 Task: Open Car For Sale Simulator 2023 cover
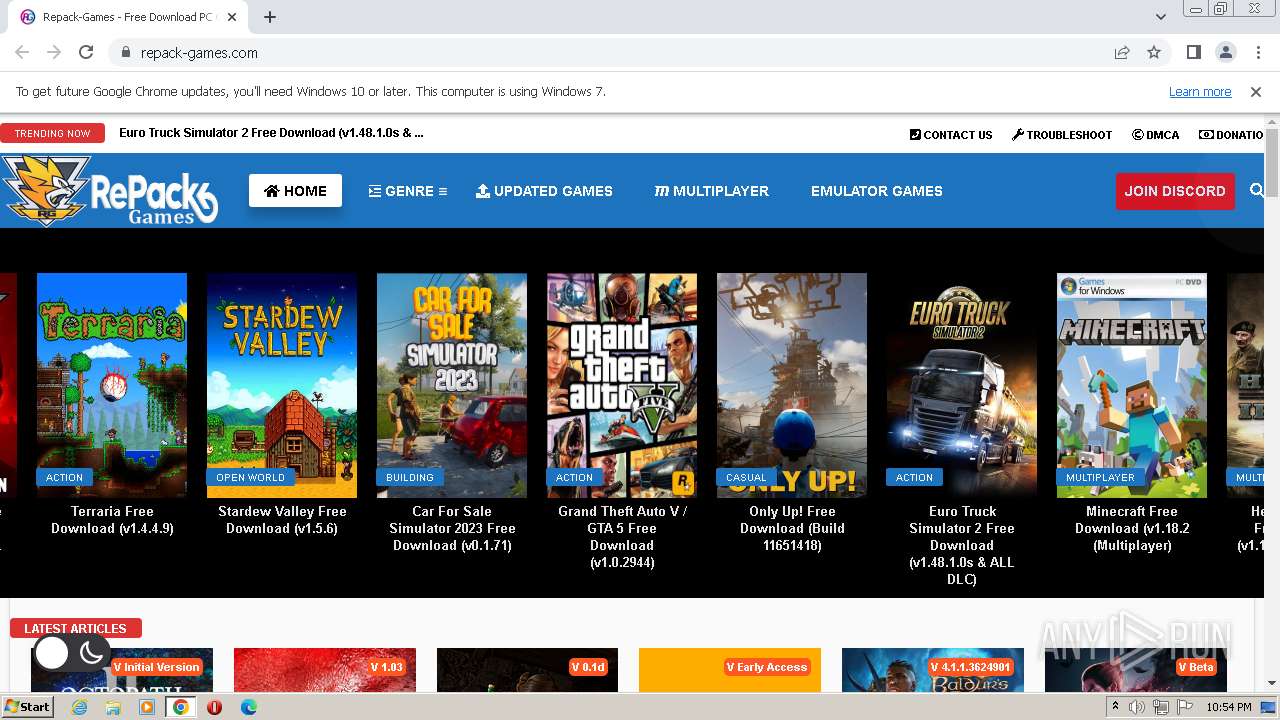point(452,385)
